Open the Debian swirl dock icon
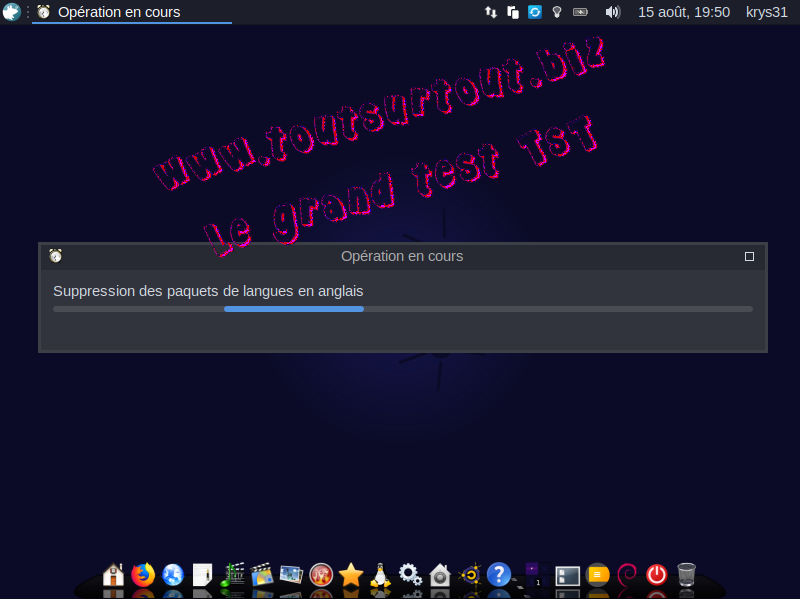Screen dimensions: 800x599 [x=627, y=575]
